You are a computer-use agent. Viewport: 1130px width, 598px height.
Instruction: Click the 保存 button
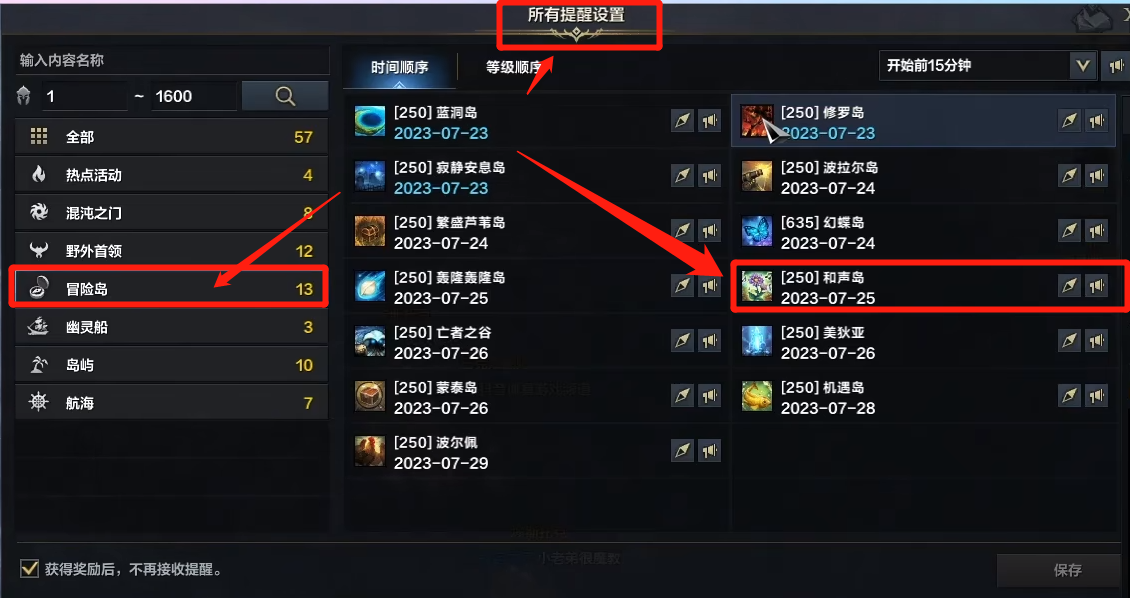pyautogui.click(x=1067, y=570)
